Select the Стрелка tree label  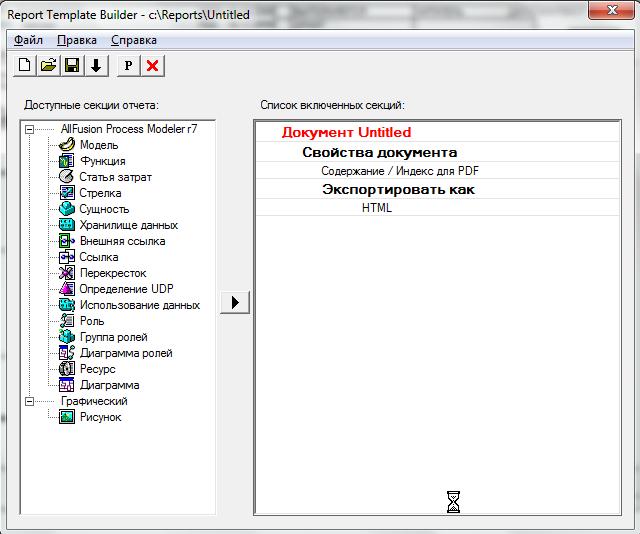click(100, 193)
